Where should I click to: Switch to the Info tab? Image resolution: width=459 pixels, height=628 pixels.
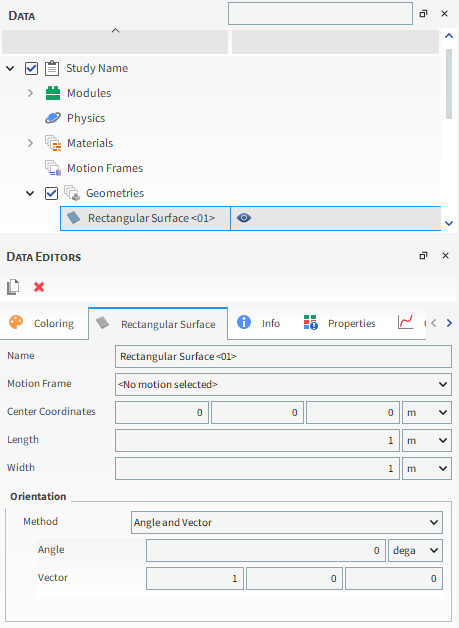(x=259, y=323)
